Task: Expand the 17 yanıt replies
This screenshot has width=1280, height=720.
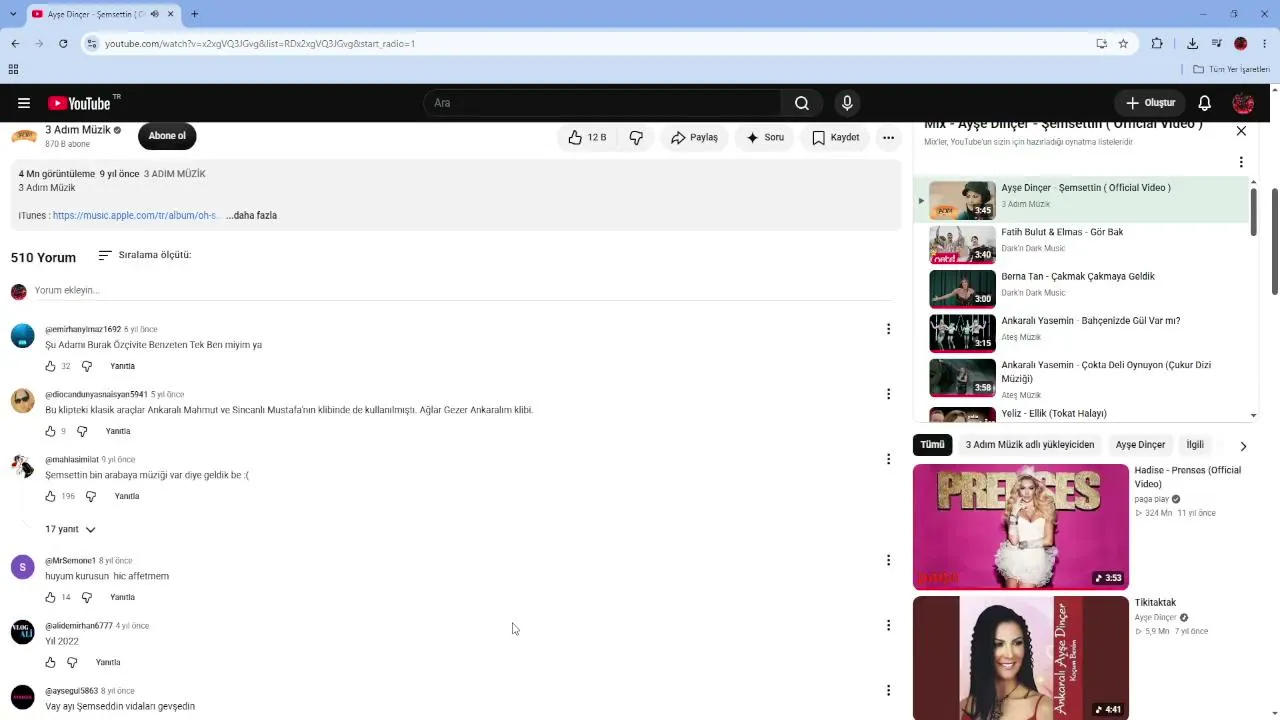Action: click(x=70, y=529)
